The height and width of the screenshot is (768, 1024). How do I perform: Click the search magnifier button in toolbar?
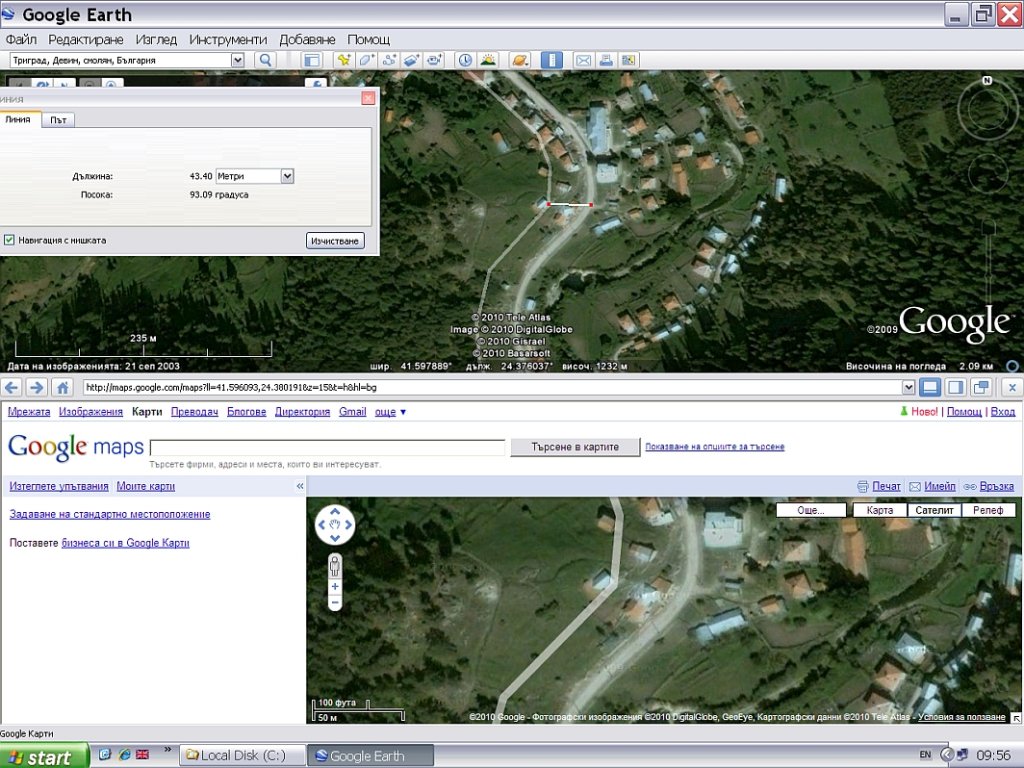pyautogui.click(x=266, y=60)
